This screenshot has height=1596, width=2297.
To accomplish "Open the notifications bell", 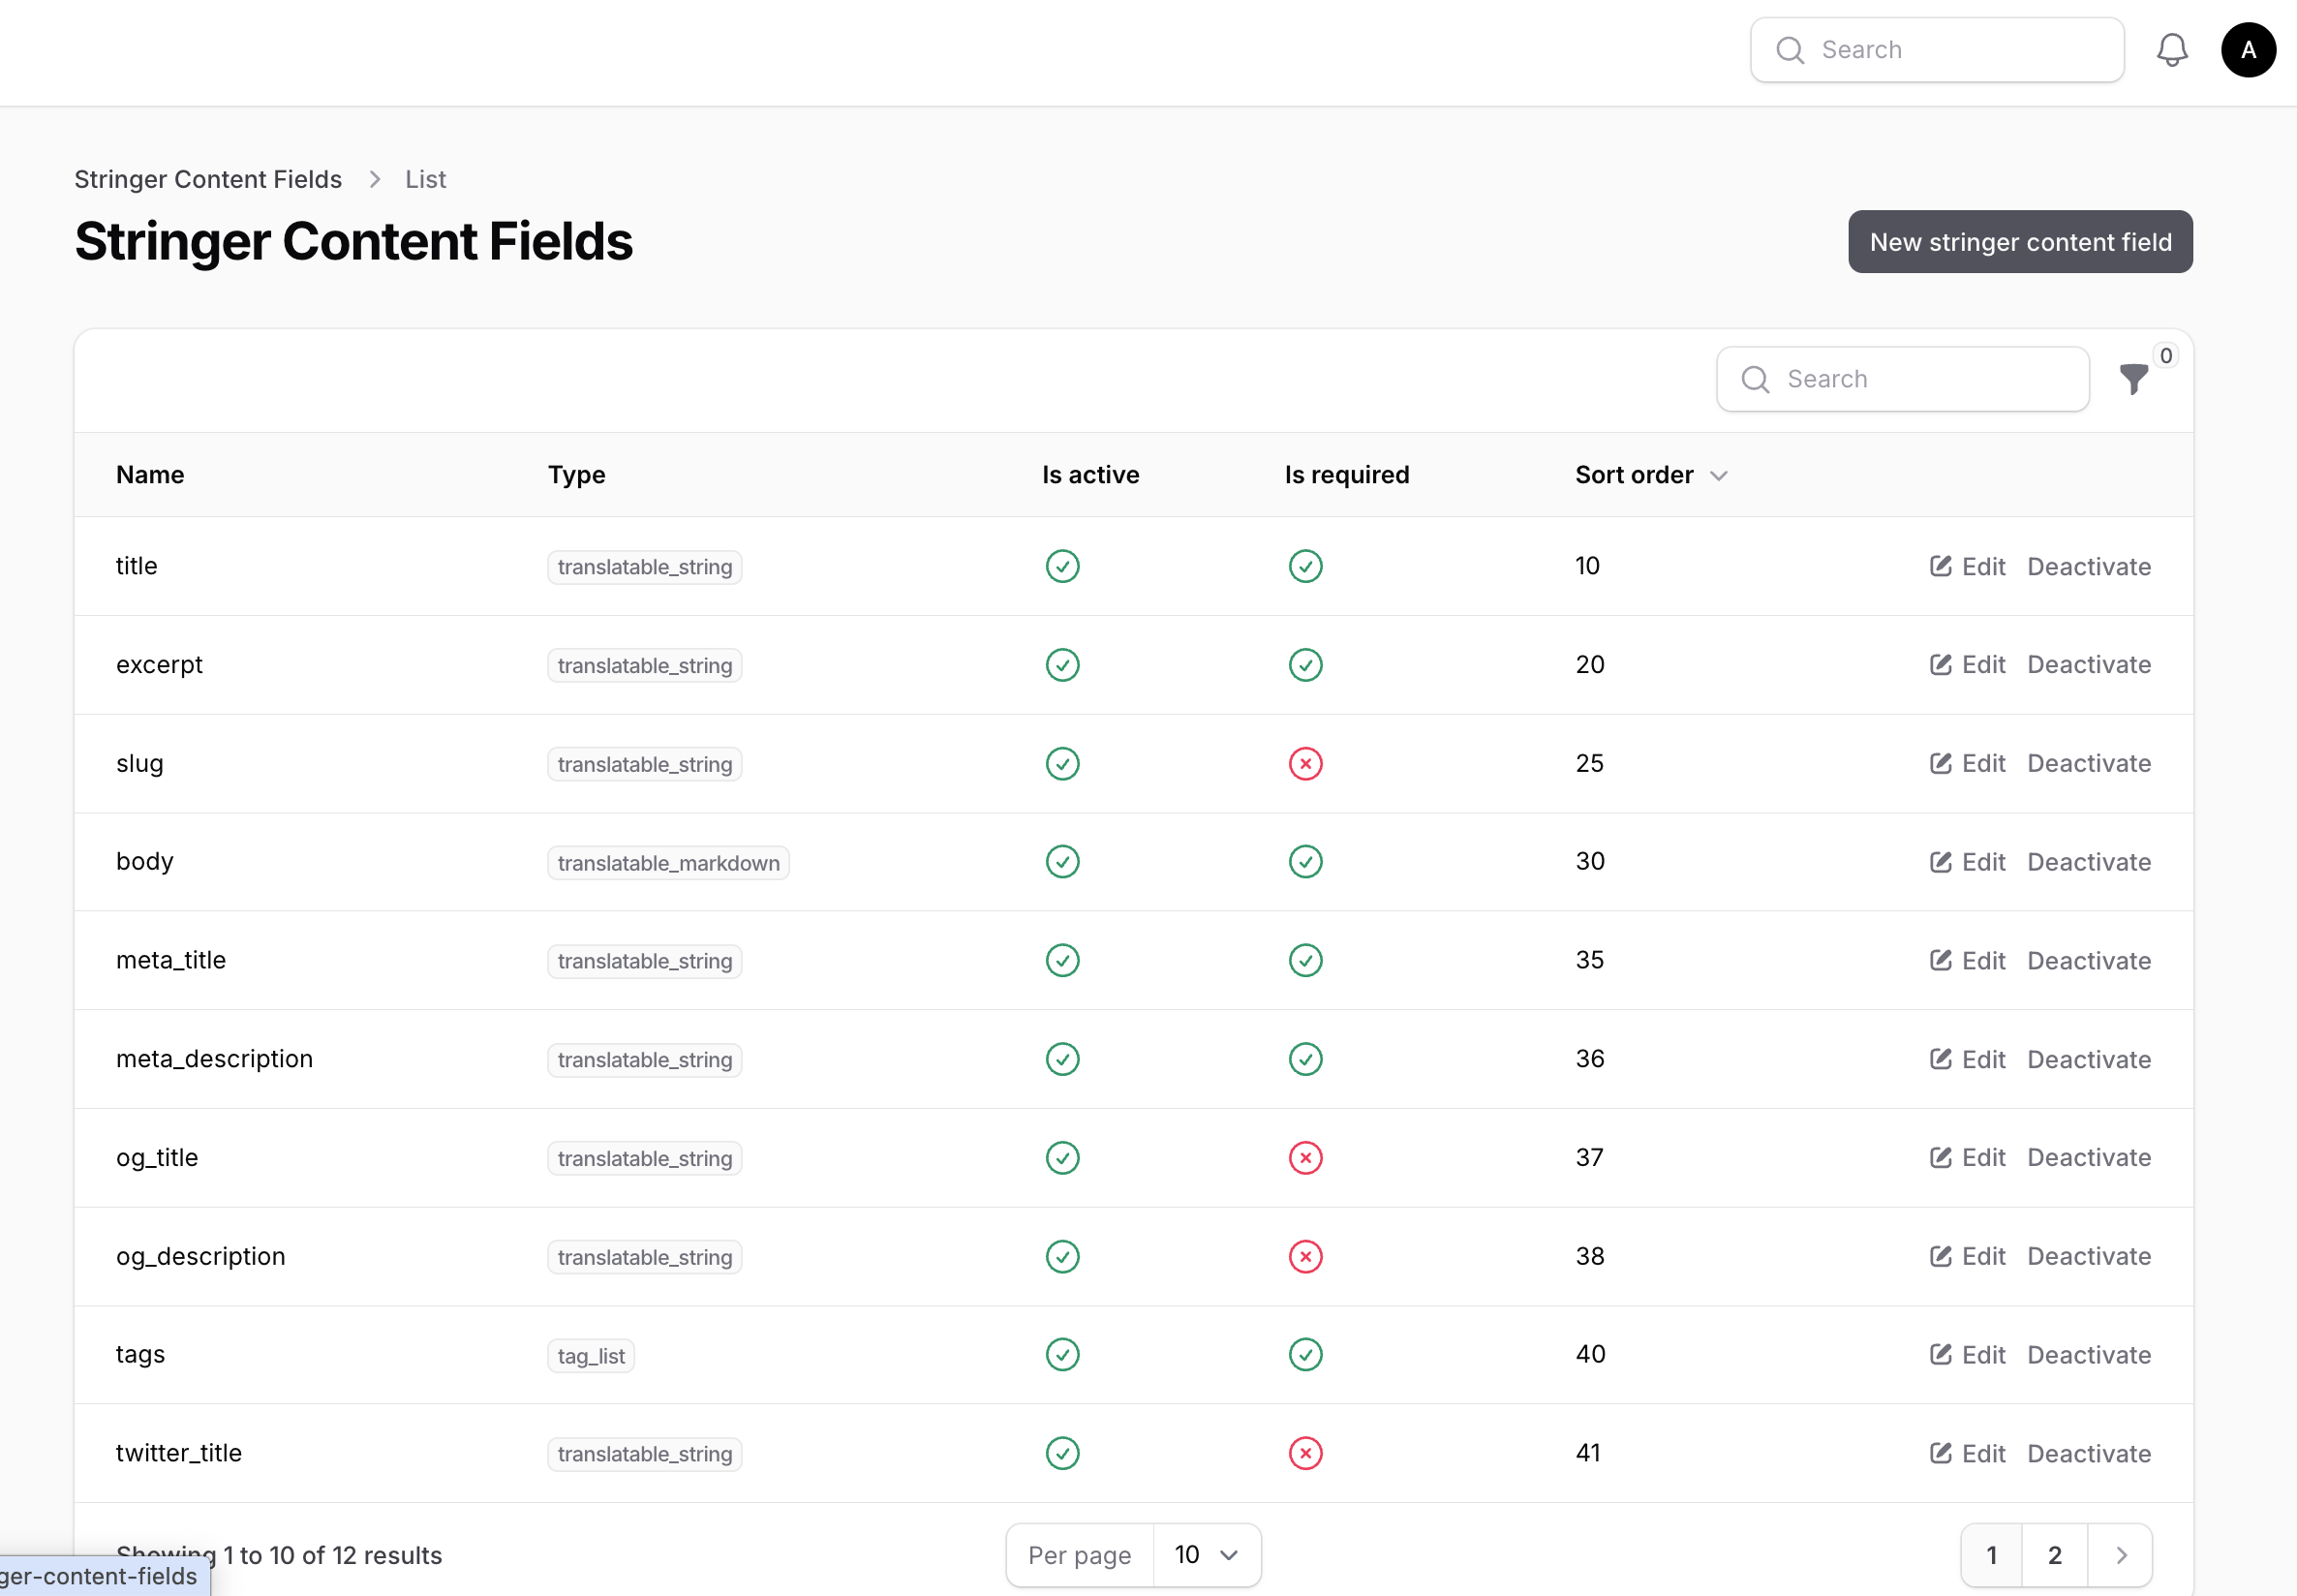I will [x=2171, y=50].
